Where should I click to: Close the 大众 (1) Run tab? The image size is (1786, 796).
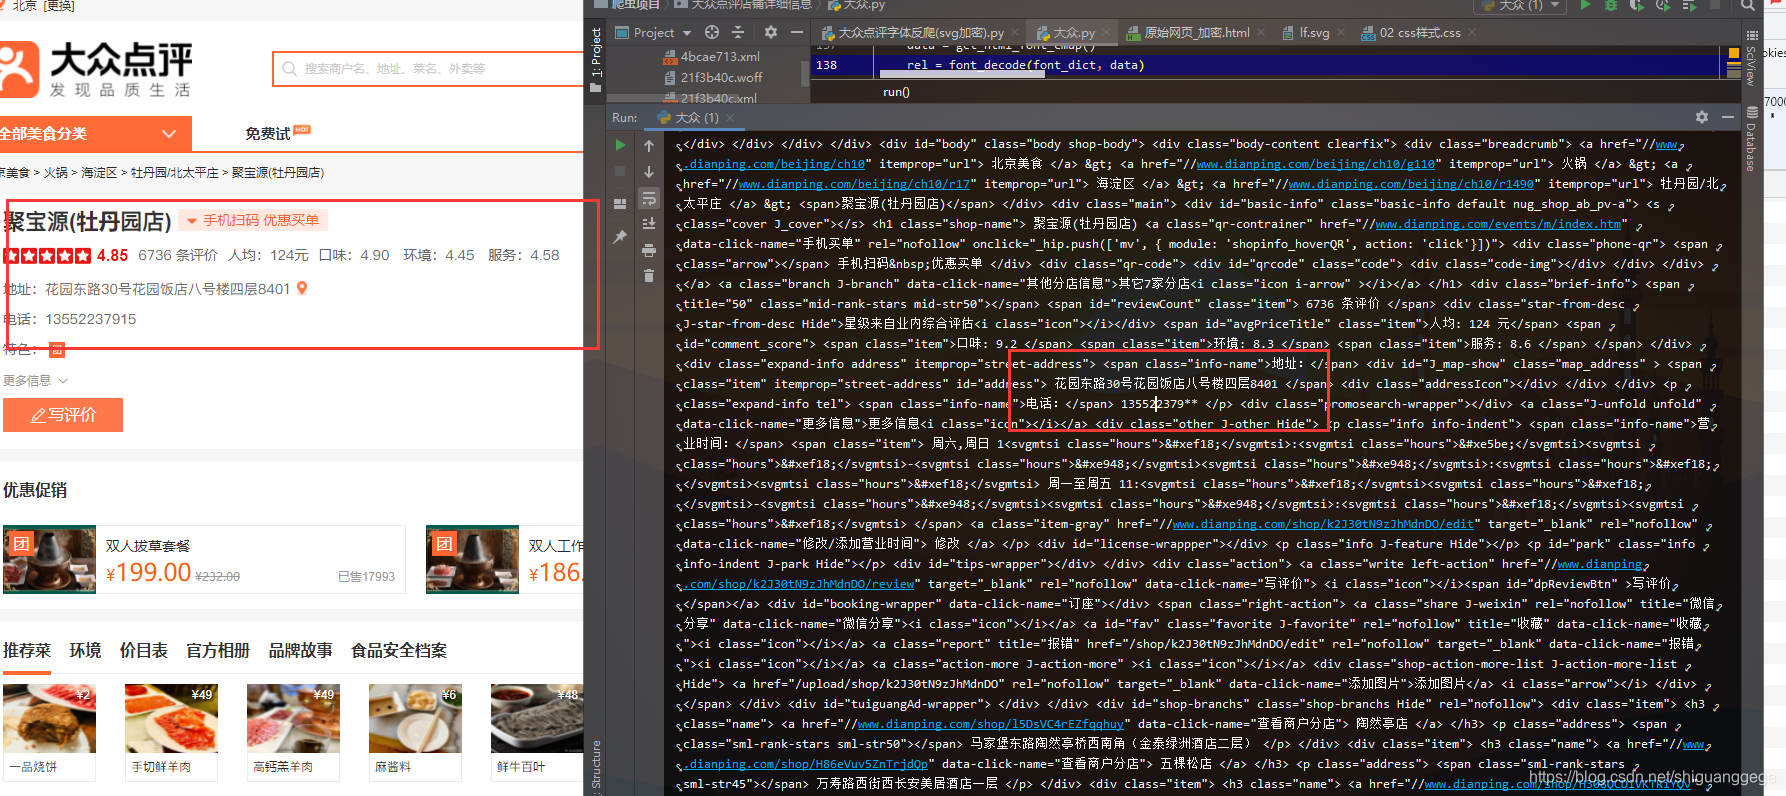click(730, 118)
